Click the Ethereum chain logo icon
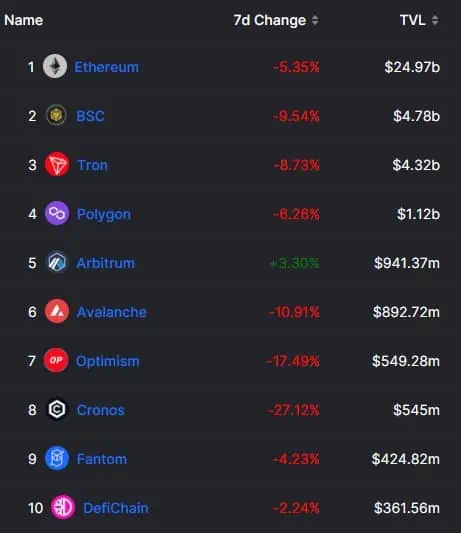 point(55,66)
